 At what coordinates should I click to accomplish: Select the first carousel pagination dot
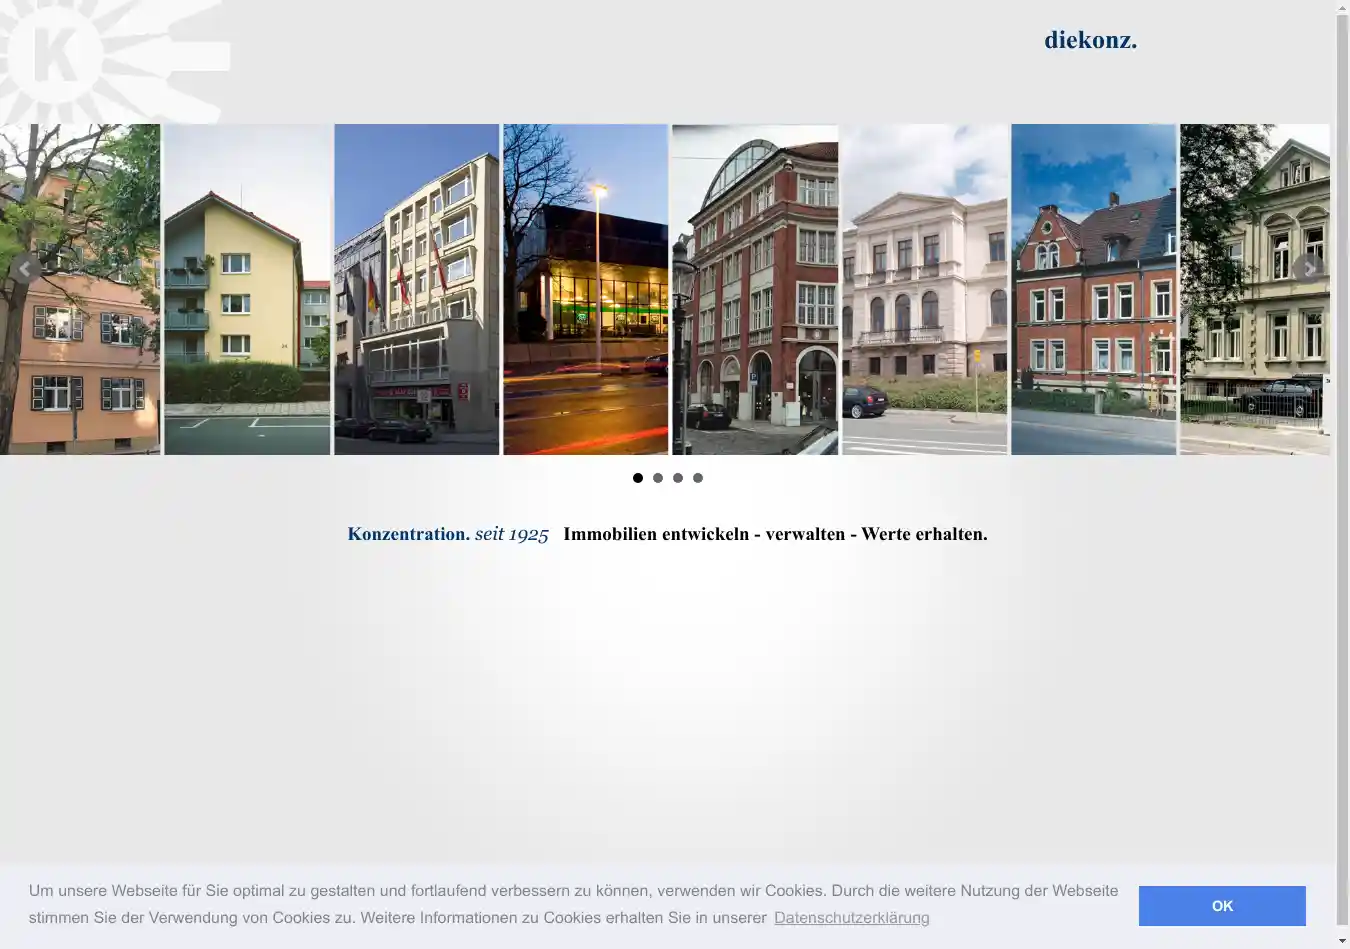(x=638, y=478)
